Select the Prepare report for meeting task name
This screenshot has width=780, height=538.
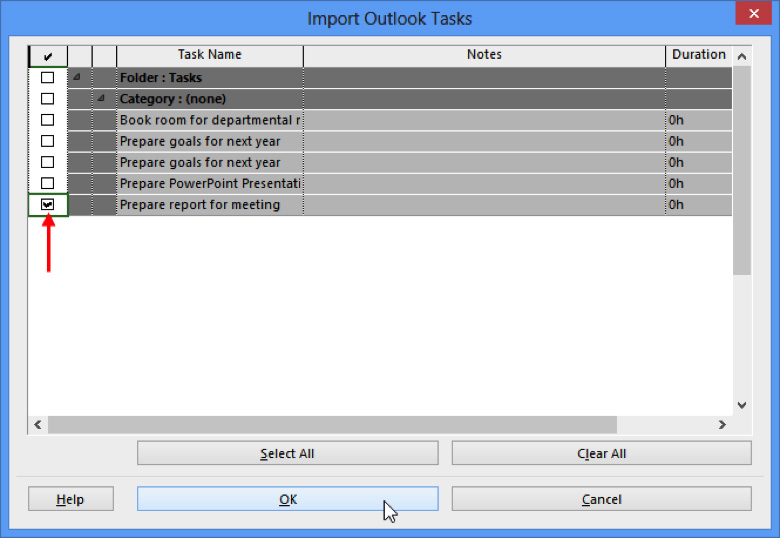coord(210,204)
